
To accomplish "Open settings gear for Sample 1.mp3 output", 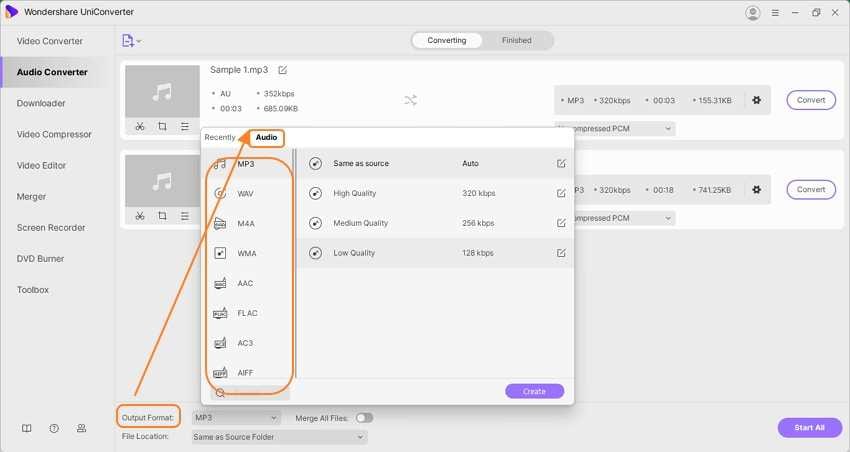I will 756,100.
